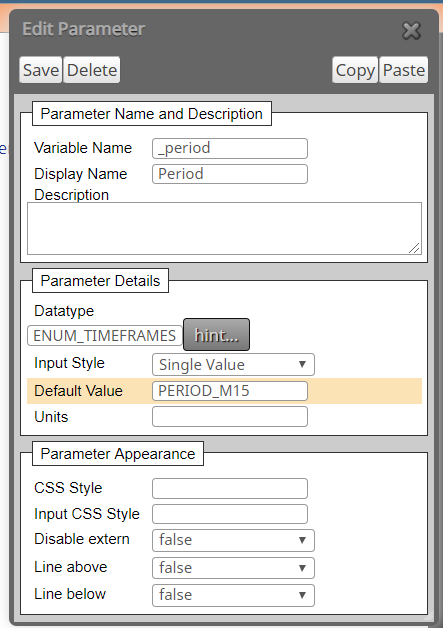Edit the Default Value field
The image size is (443, 628).
click(230, 391)
